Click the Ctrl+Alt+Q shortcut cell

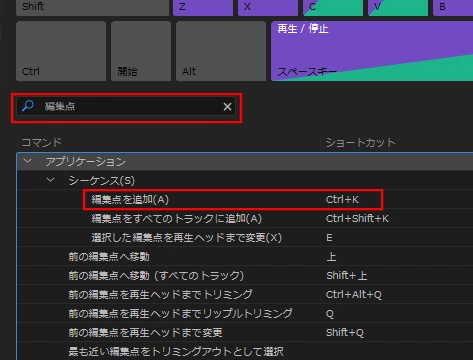tap(354, 294)
